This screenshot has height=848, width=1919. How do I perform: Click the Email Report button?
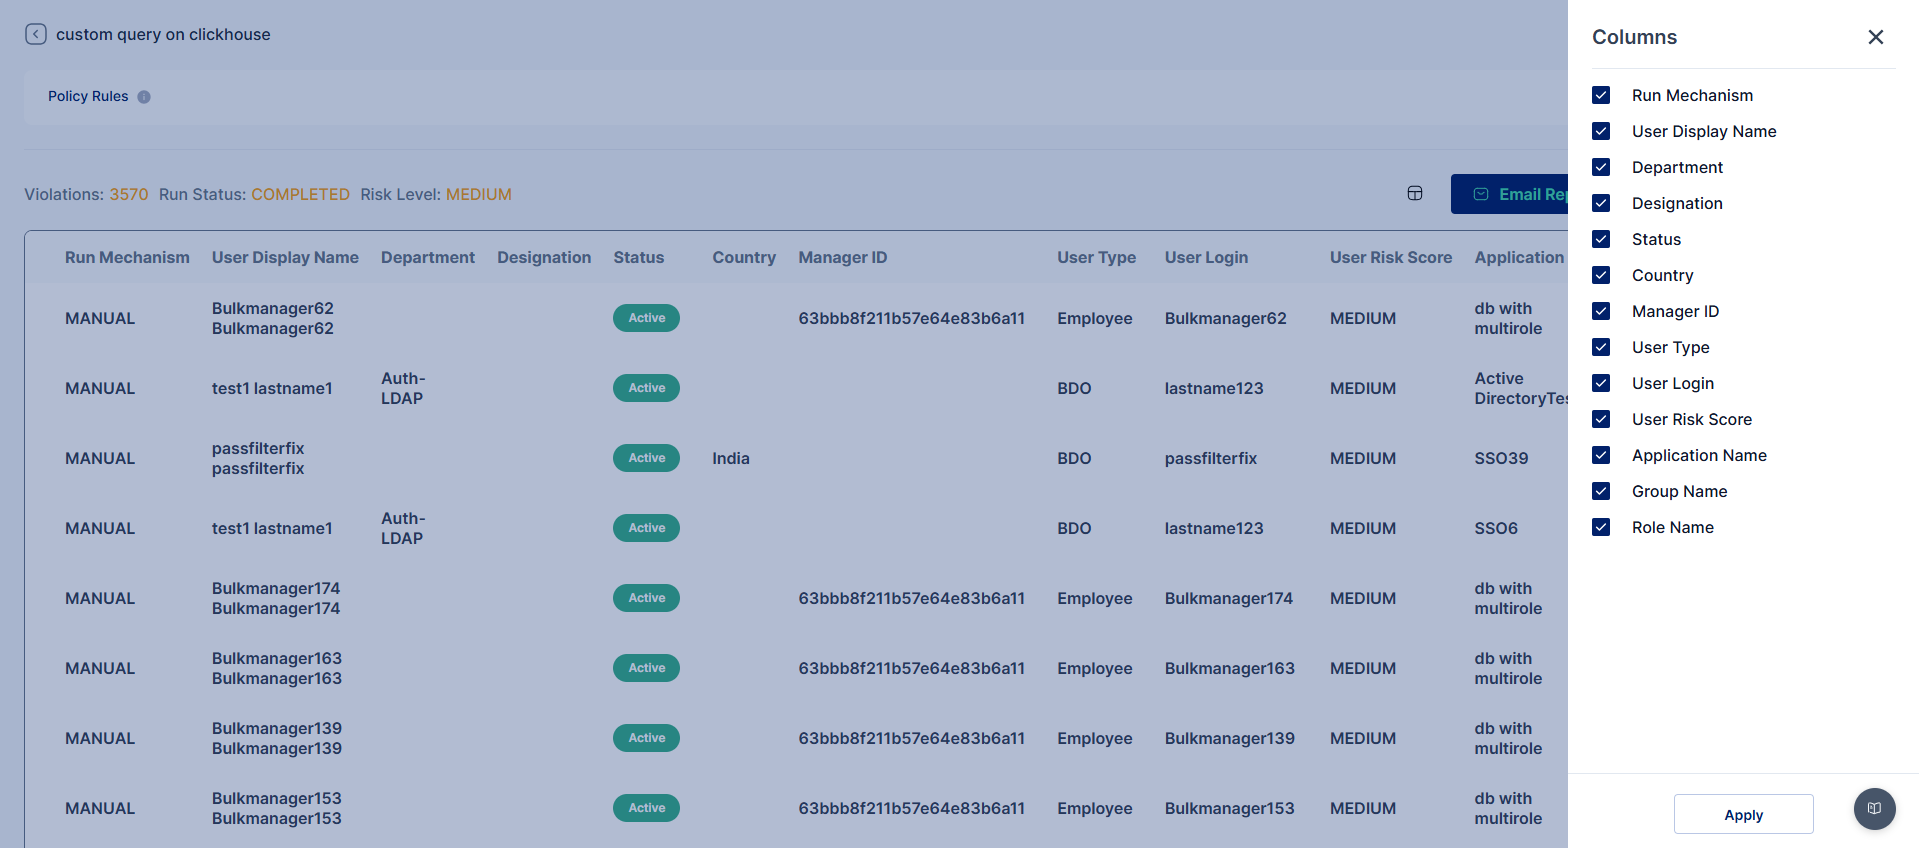[x=1510, y=194]
